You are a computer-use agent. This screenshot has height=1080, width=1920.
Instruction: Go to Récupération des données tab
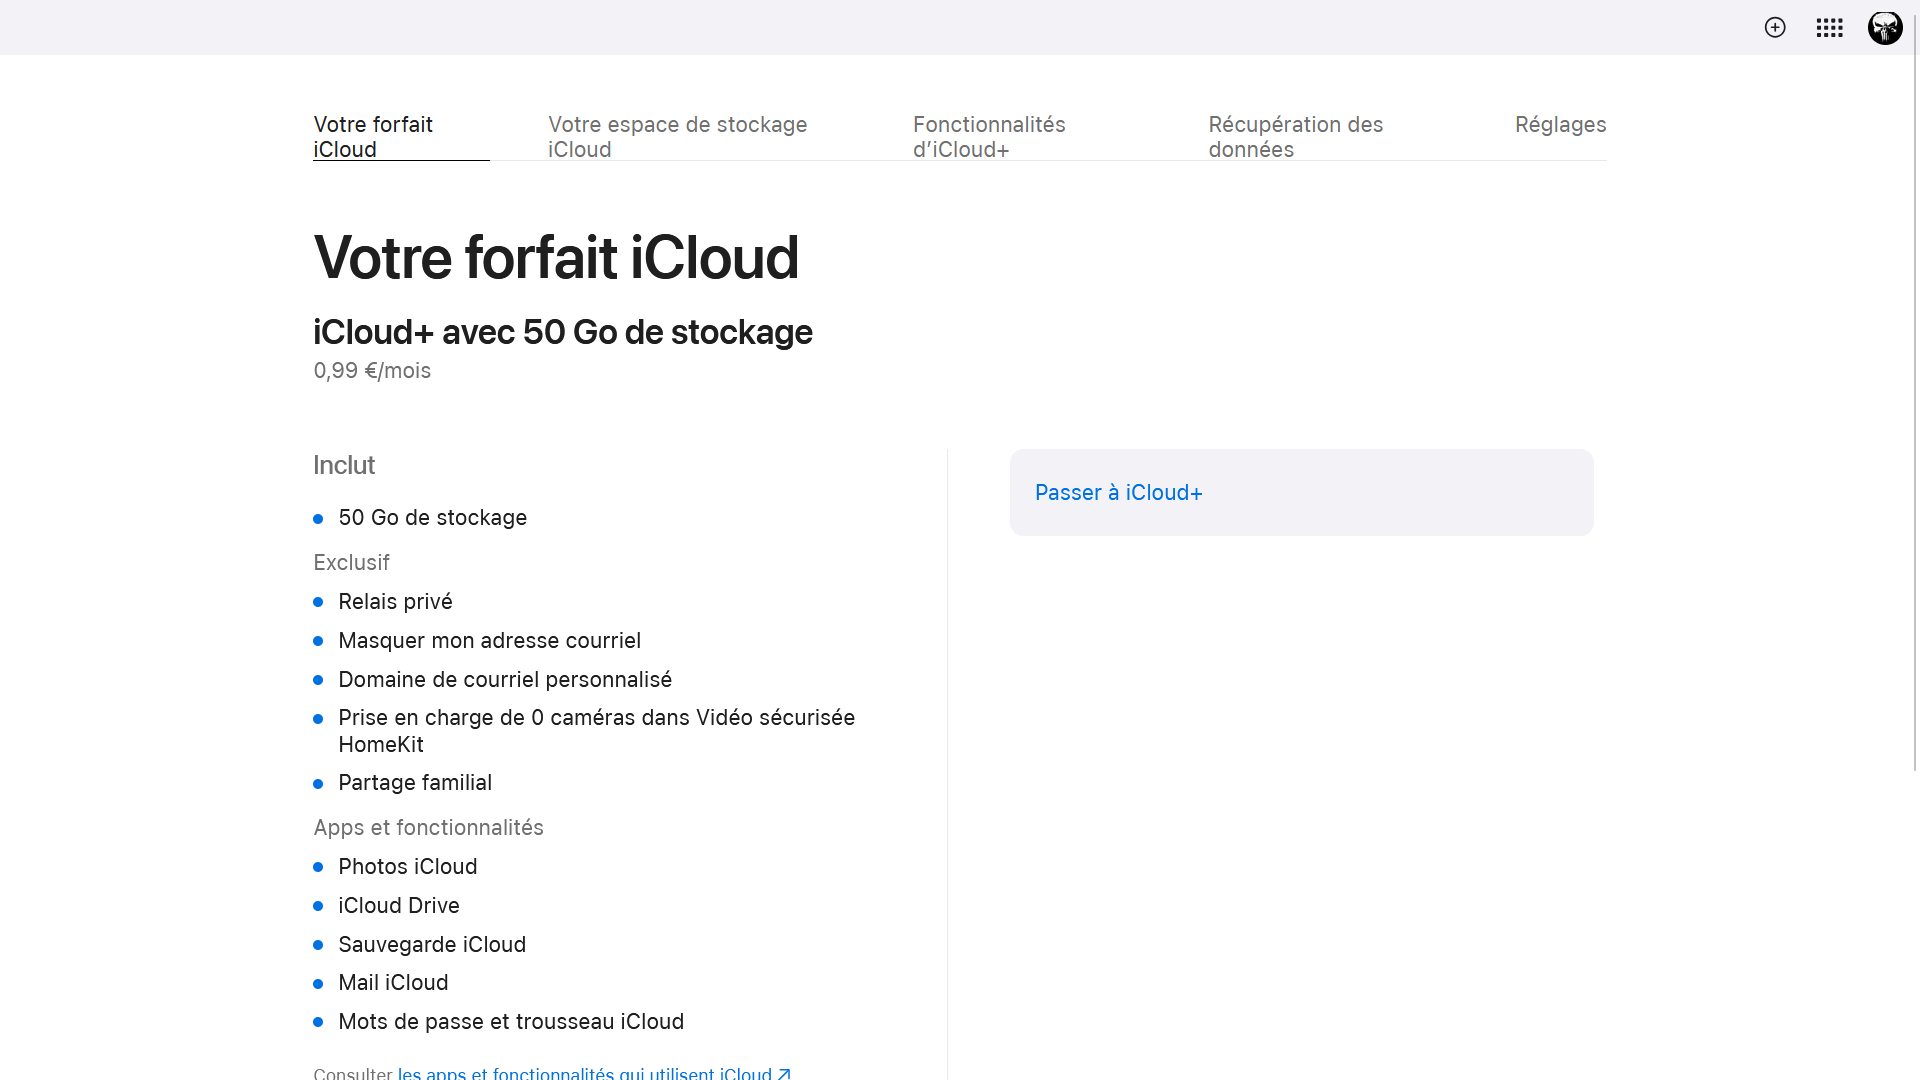1295,137
